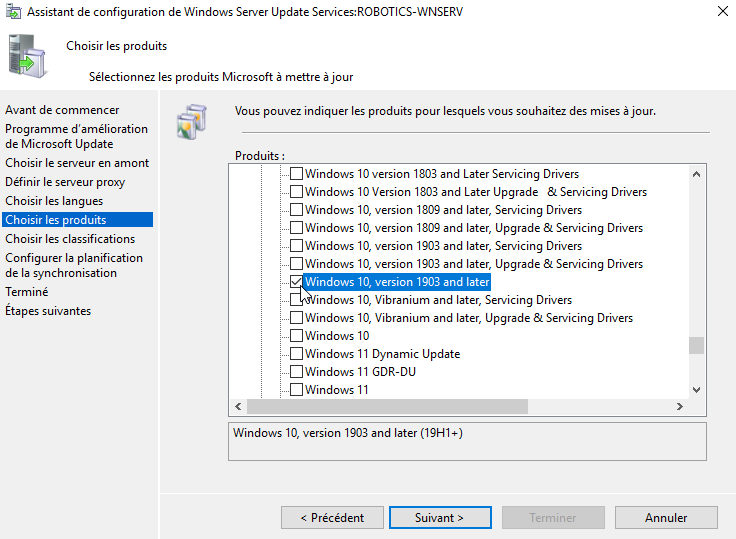Viewport: 736px width, 539px height.
Task: Click the horizontal scroll left arrow
Action: click(x=238, y=407)
